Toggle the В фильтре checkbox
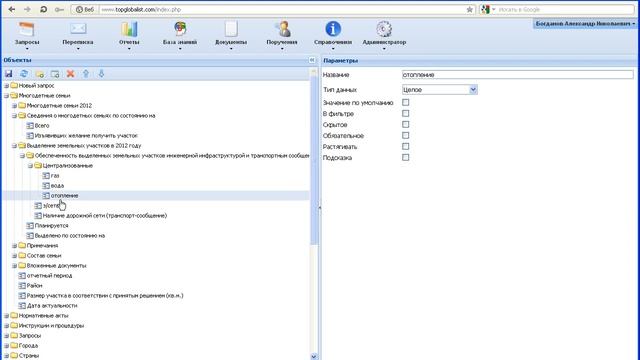 405,113
